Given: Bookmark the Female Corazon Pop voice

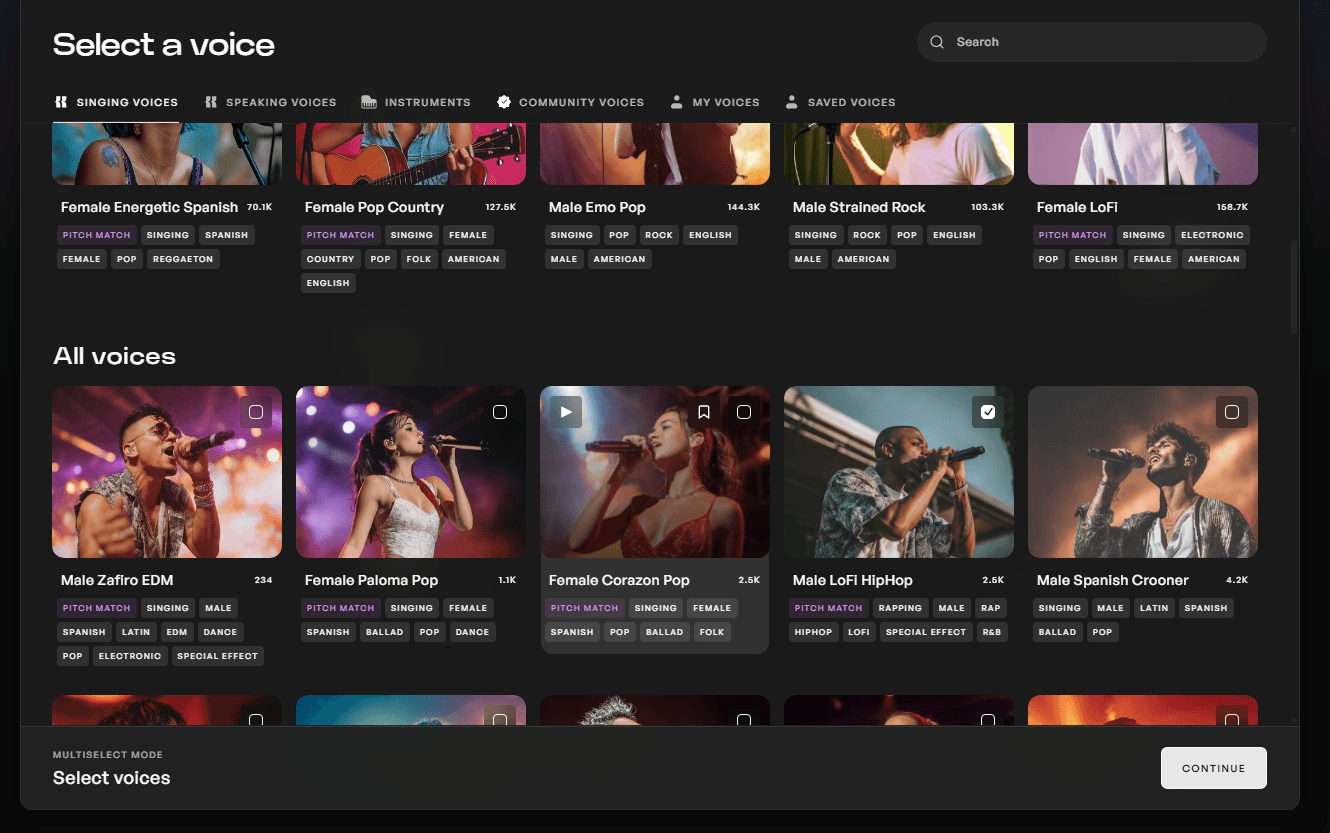Looking at the screenshot, I should tap(703, 411).
